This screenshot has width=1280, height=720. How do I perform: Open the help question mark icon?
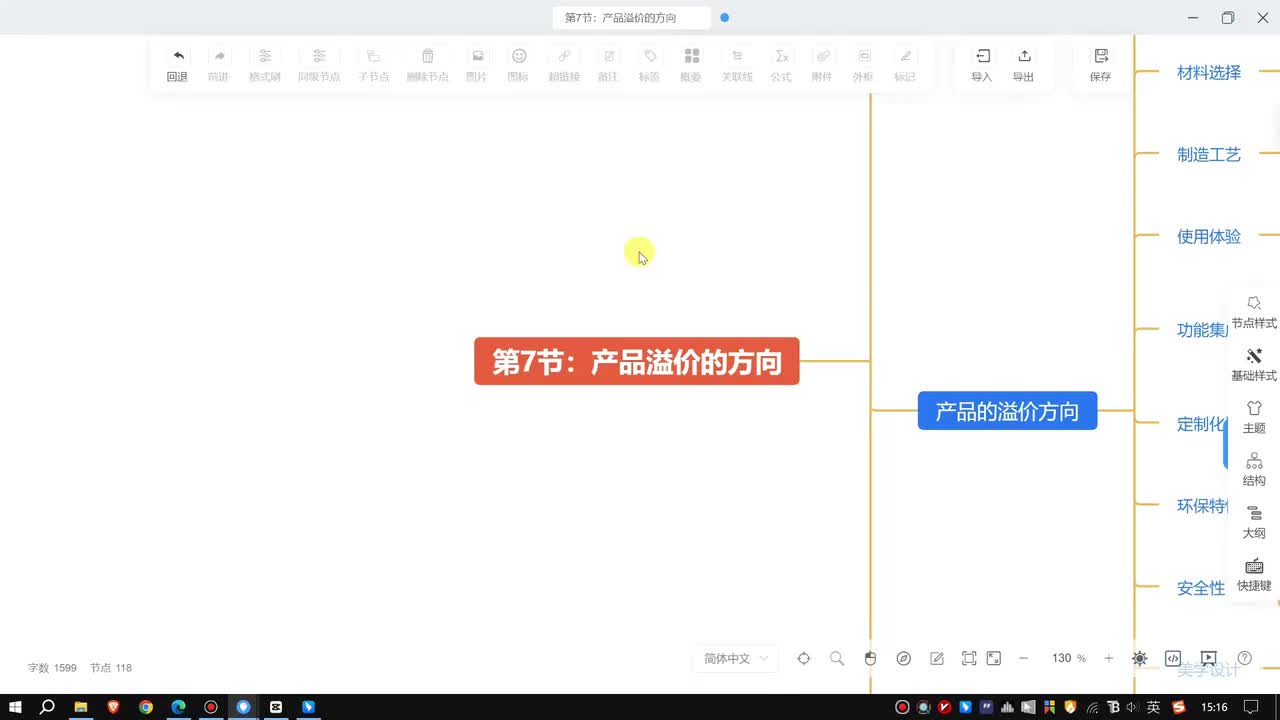coord(1245,658)
